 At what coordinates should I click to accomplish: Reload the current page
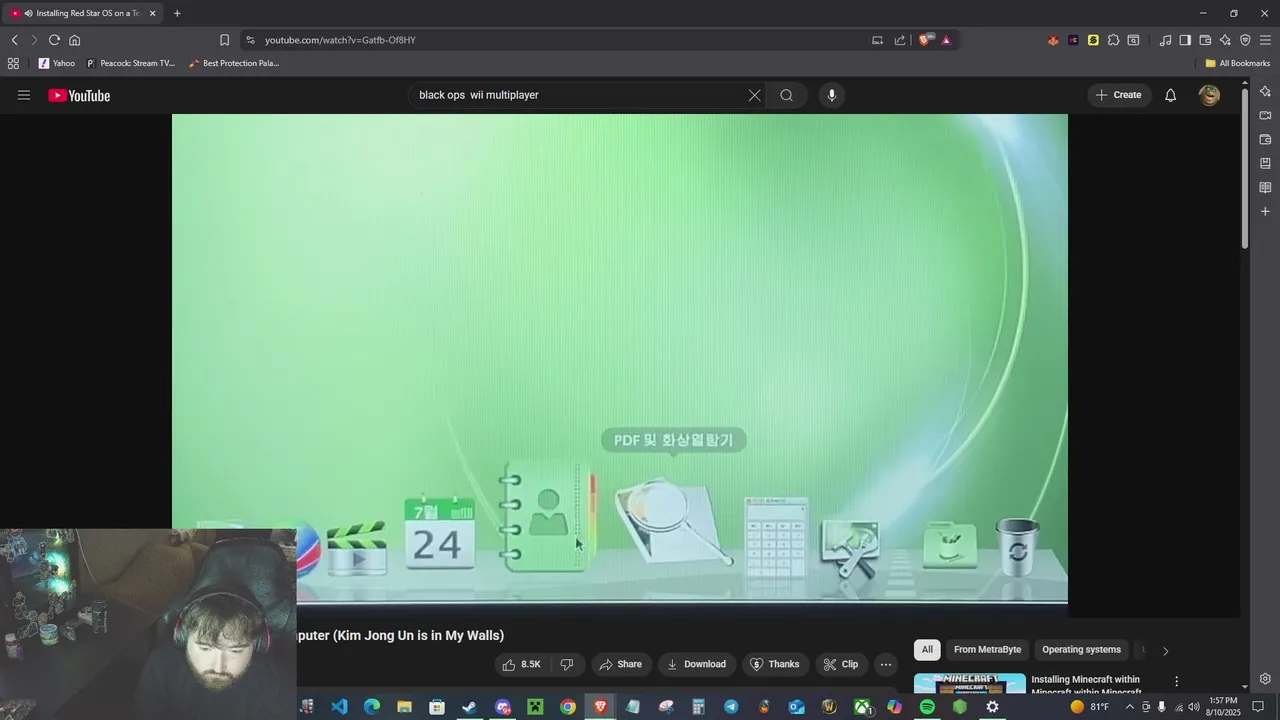point(54,40)
